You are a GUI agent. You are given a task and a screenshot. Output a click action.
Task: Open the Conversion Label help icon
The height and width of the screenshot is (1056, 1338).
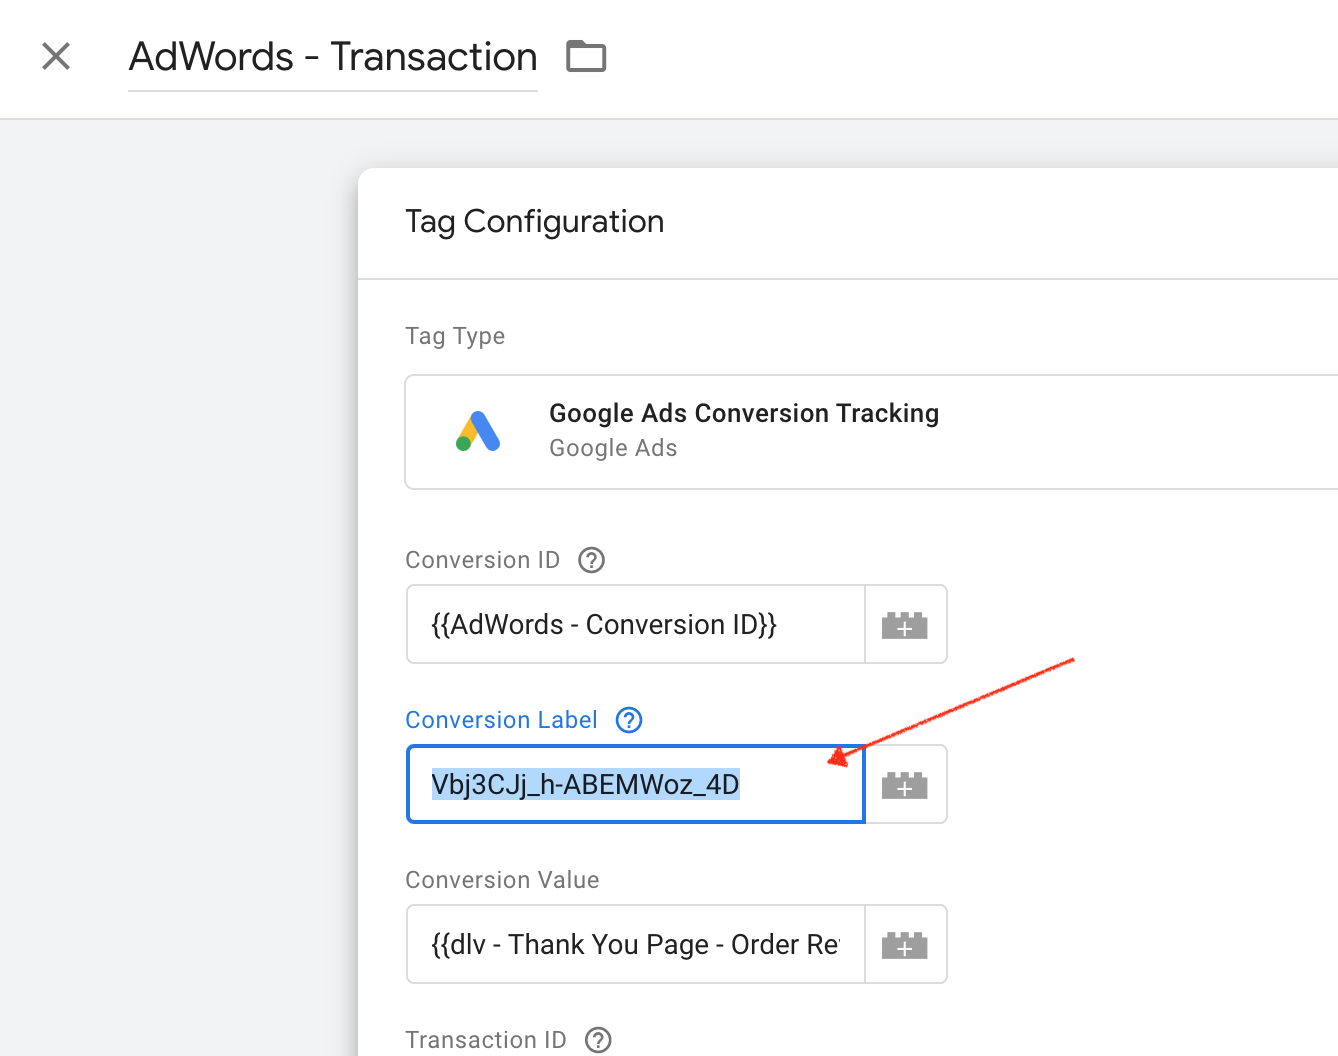tap(629, 720)
